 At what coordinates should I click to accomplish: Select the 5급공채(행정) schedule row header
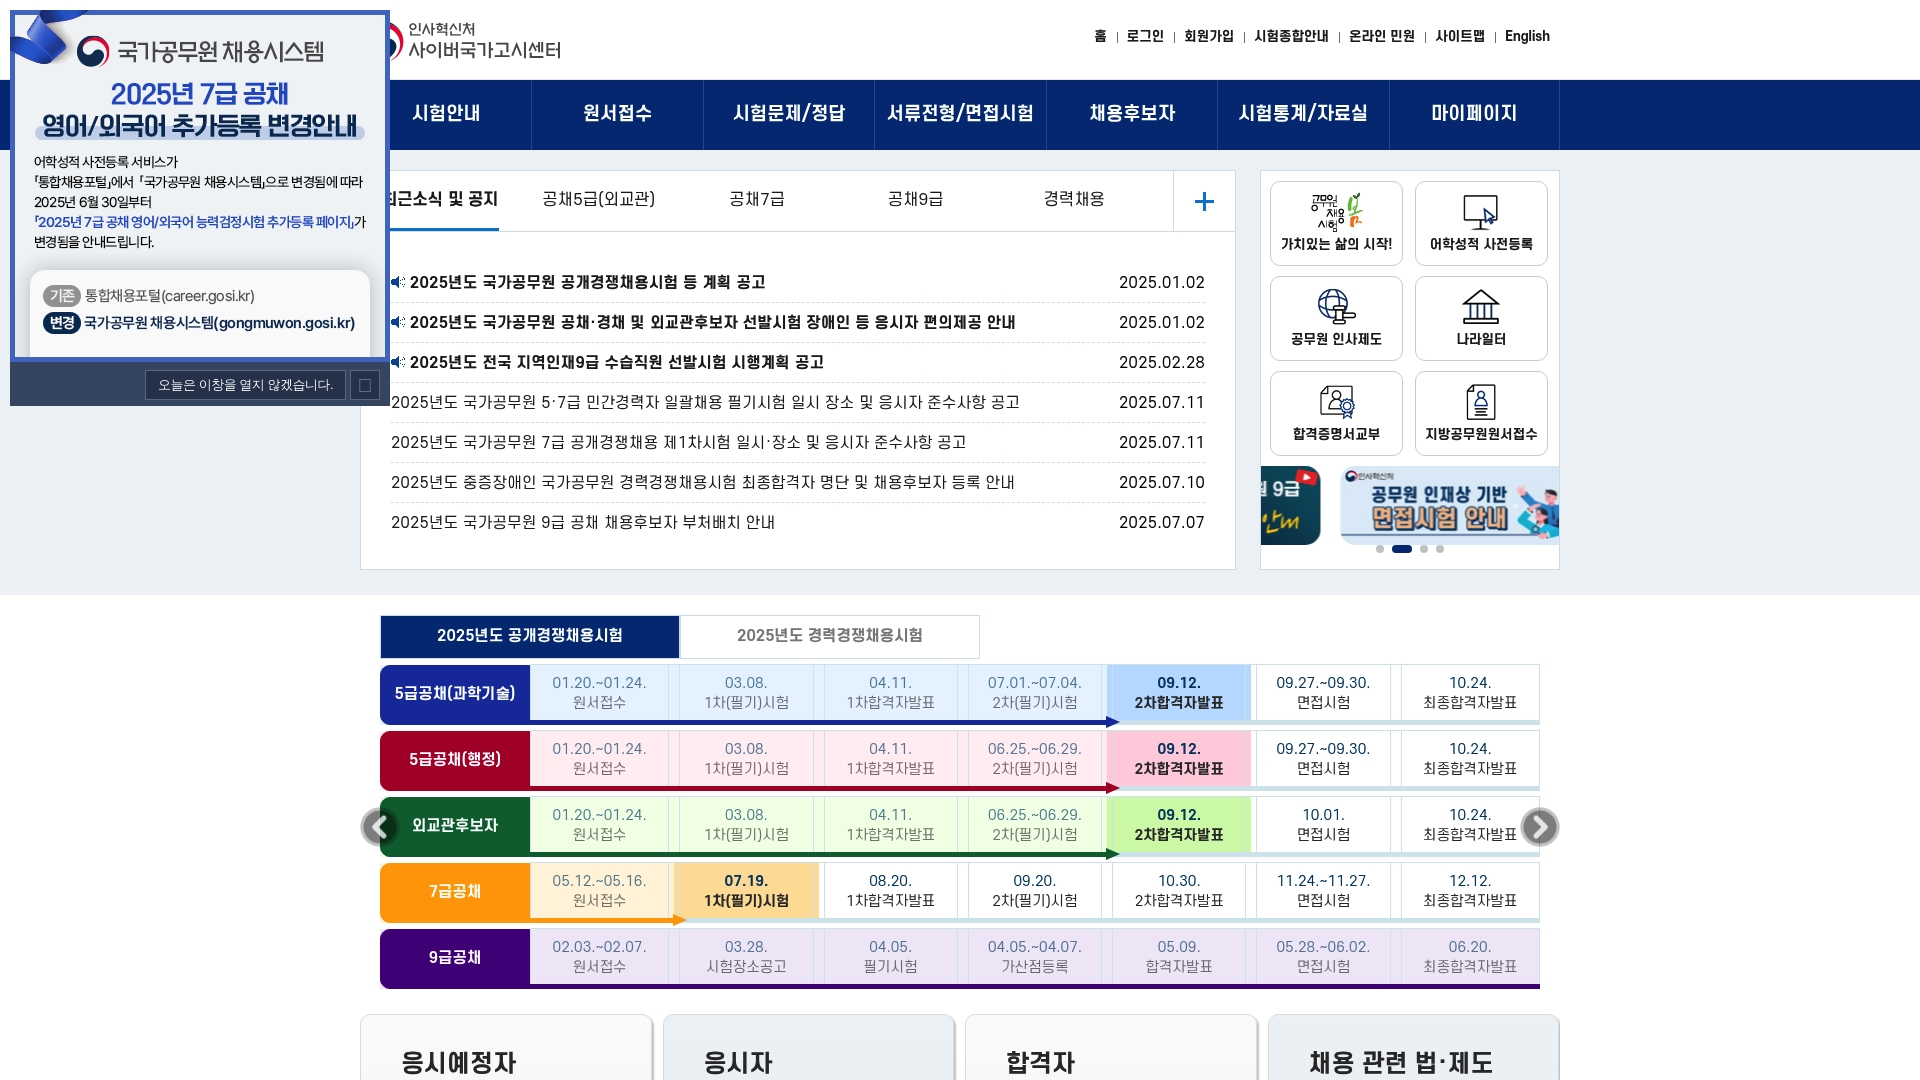point(455,759)
